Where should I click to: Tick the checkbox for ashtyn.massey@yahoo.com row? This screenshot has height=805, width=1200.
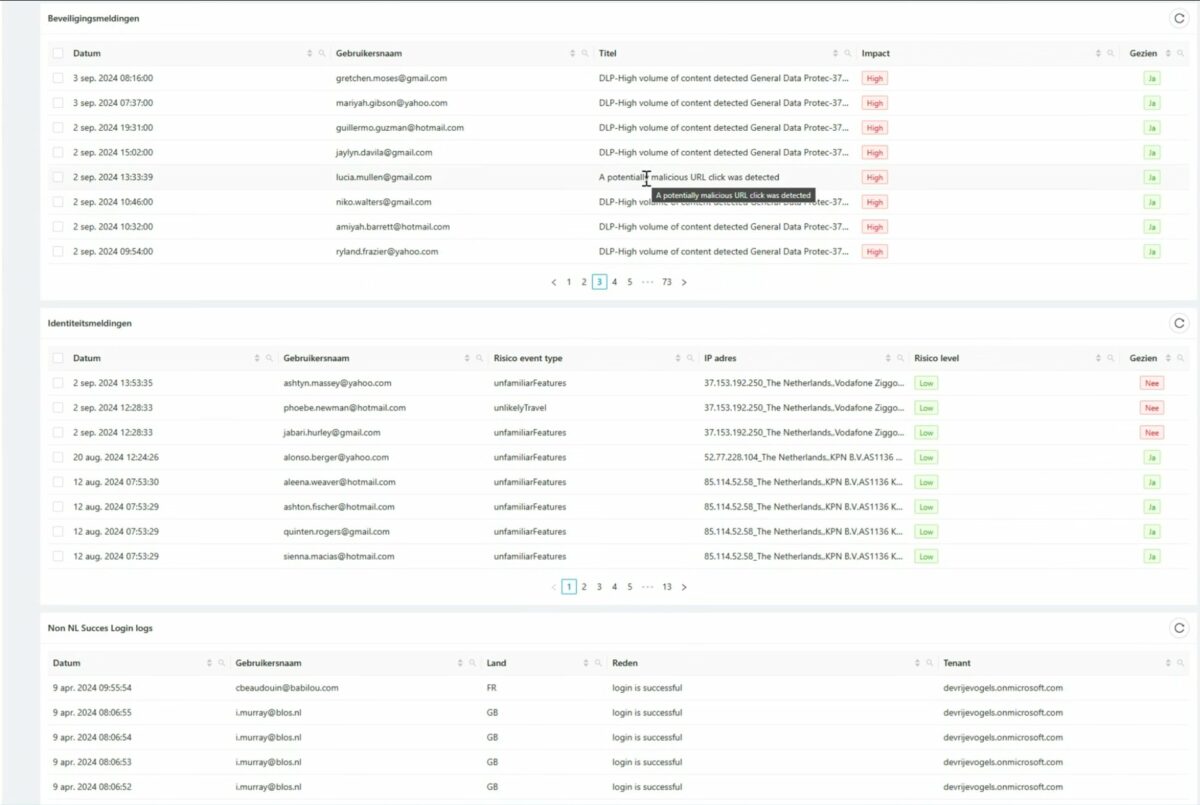[x=58, y=383]
